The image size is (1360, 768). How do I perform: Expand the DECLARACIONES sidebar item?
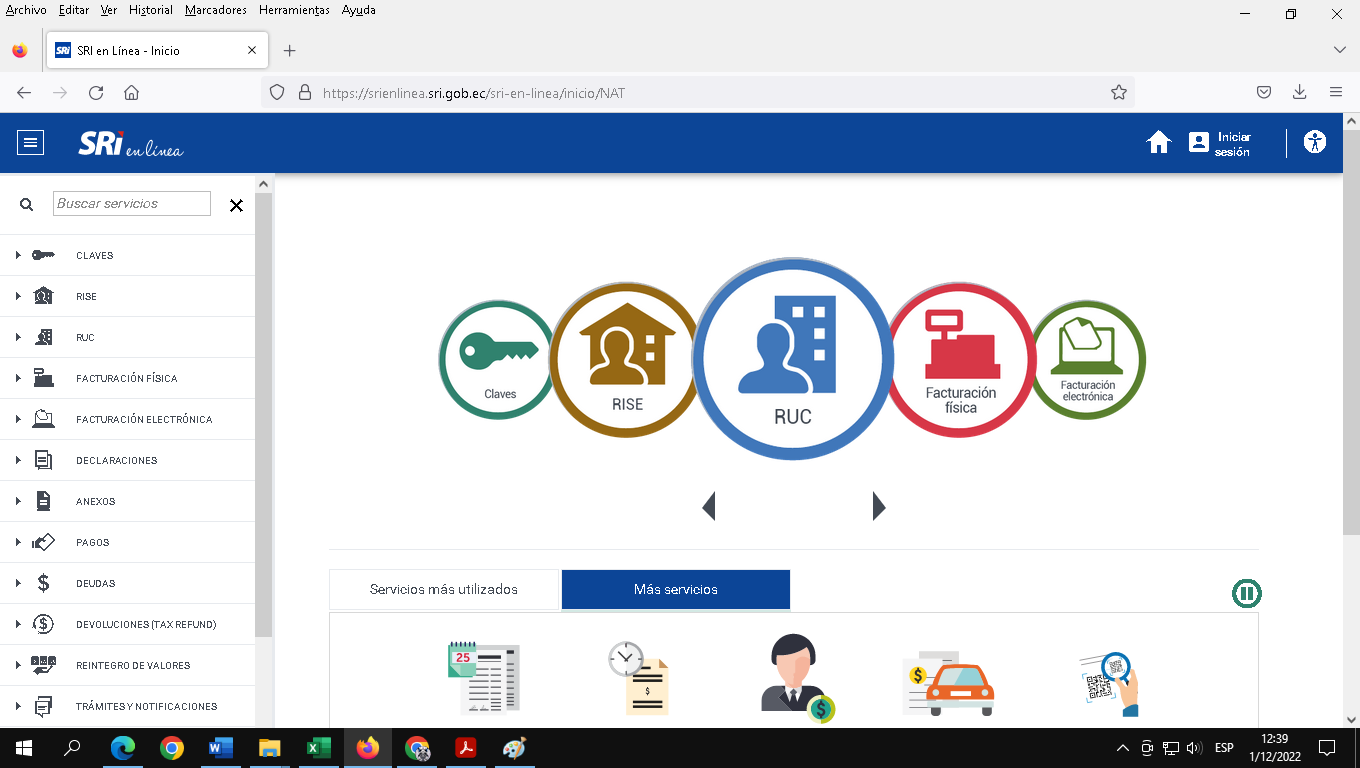tap(116, 460)
